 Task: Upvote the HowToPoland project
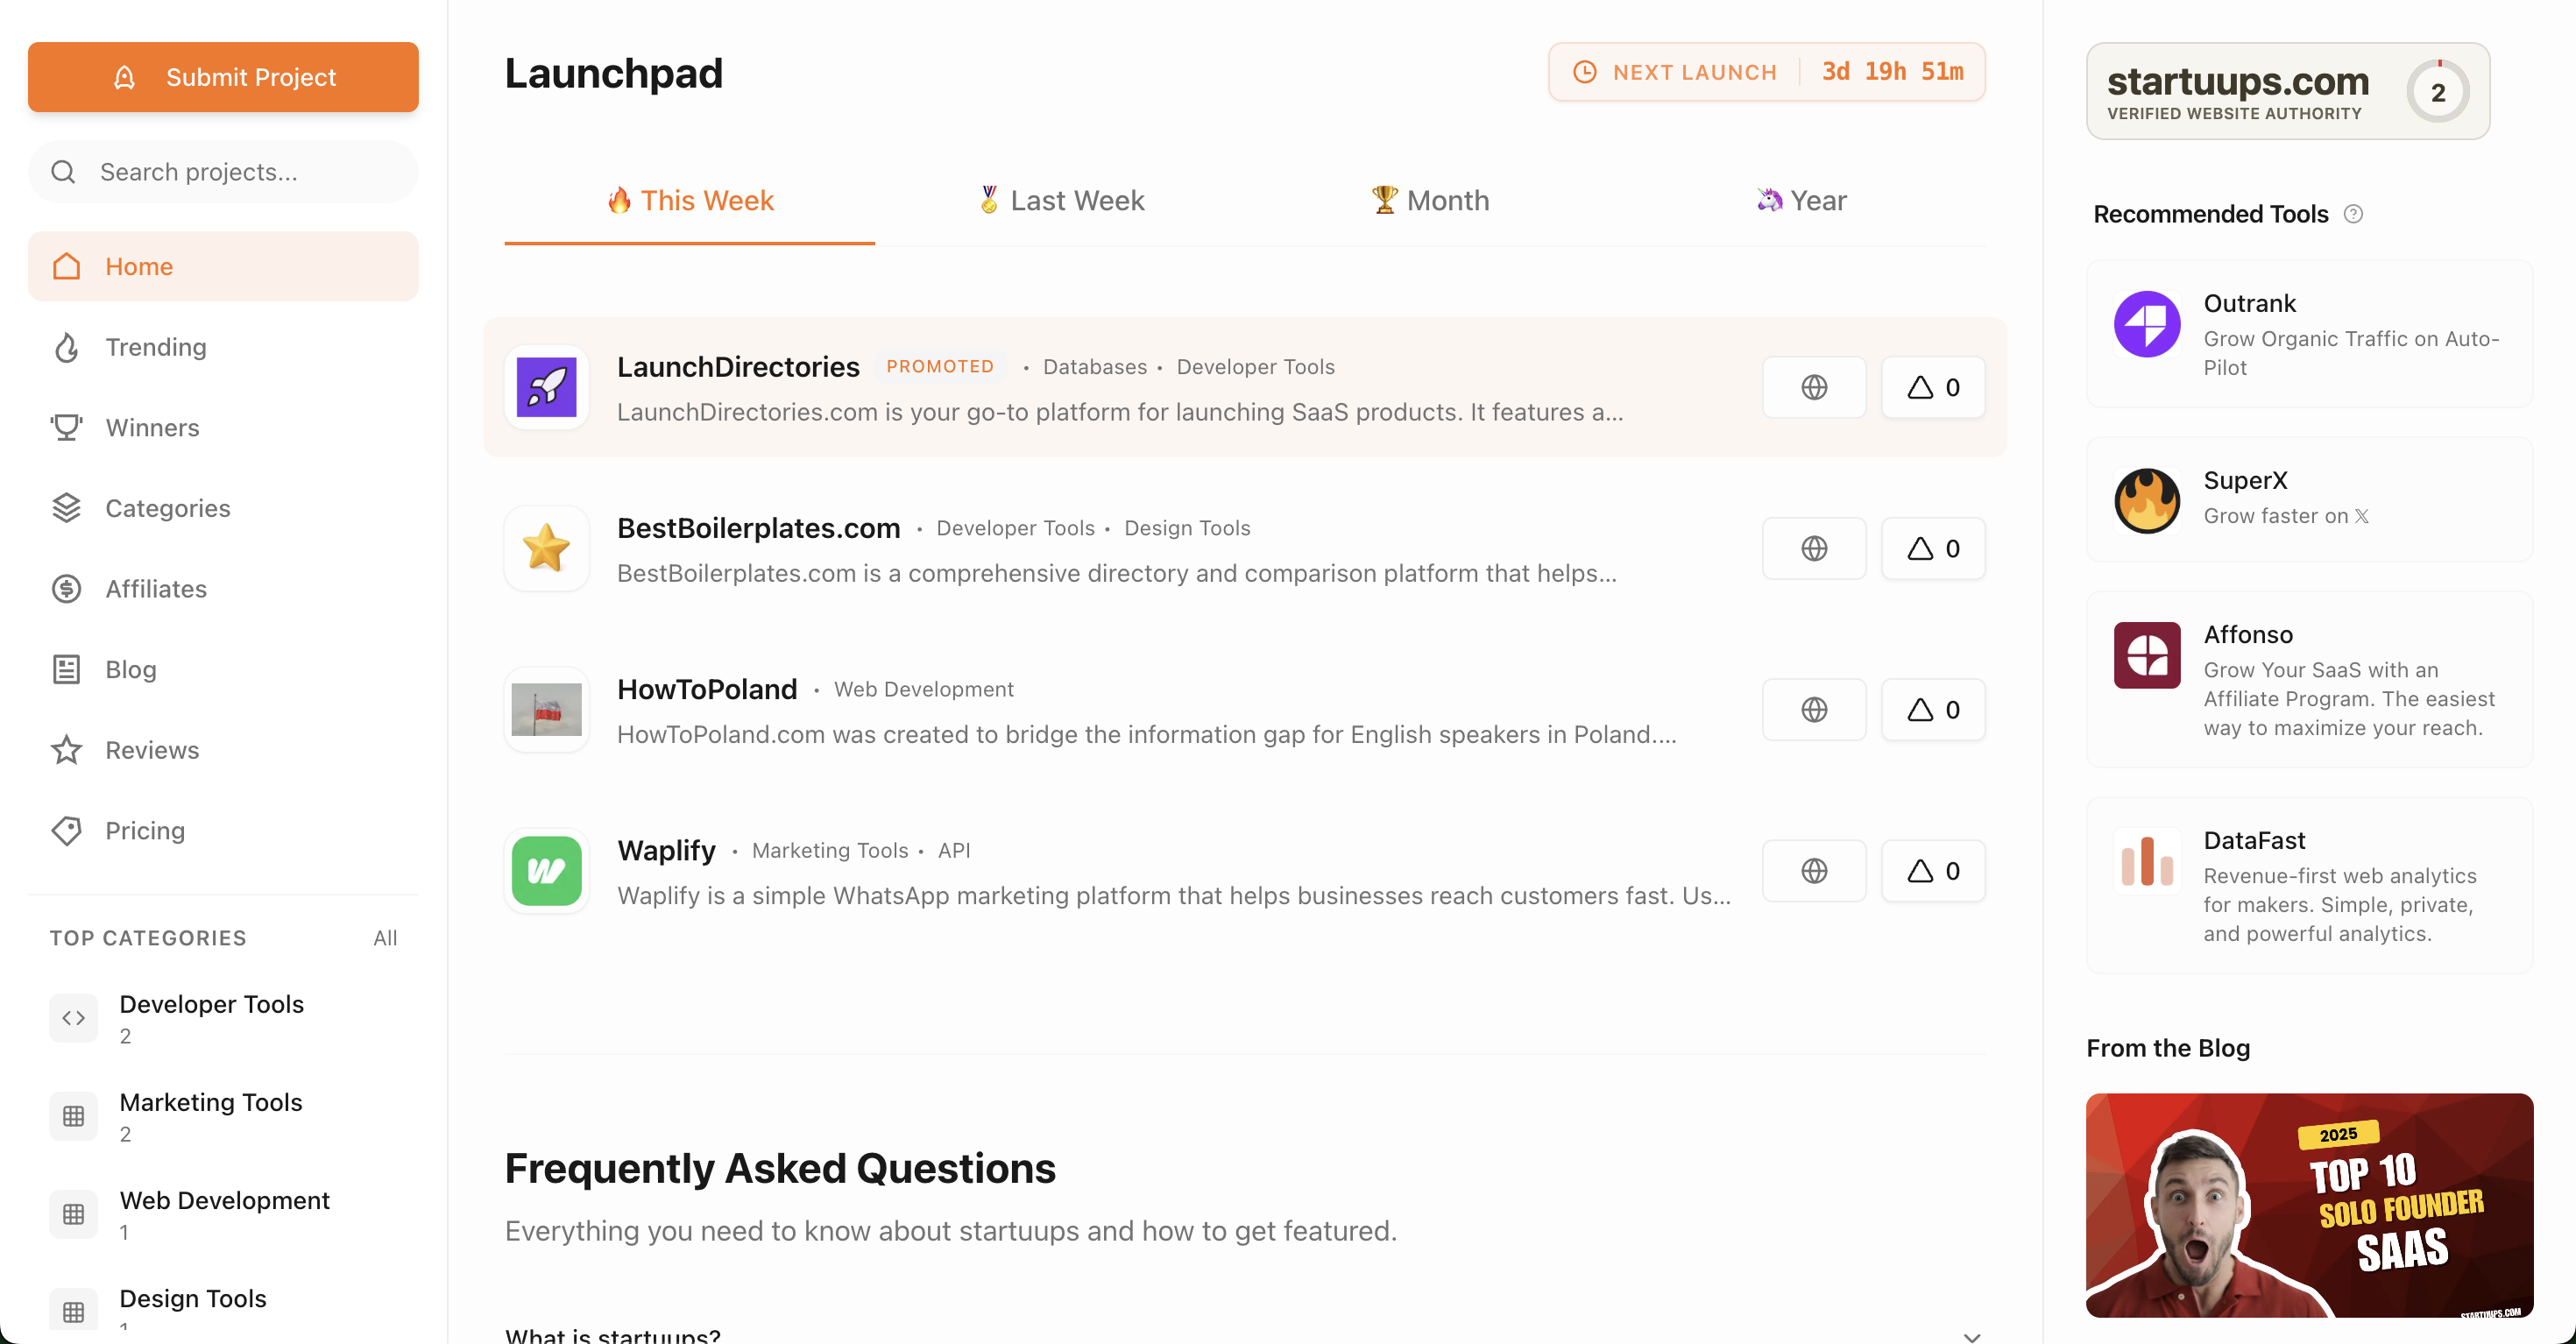(1932, 710)
